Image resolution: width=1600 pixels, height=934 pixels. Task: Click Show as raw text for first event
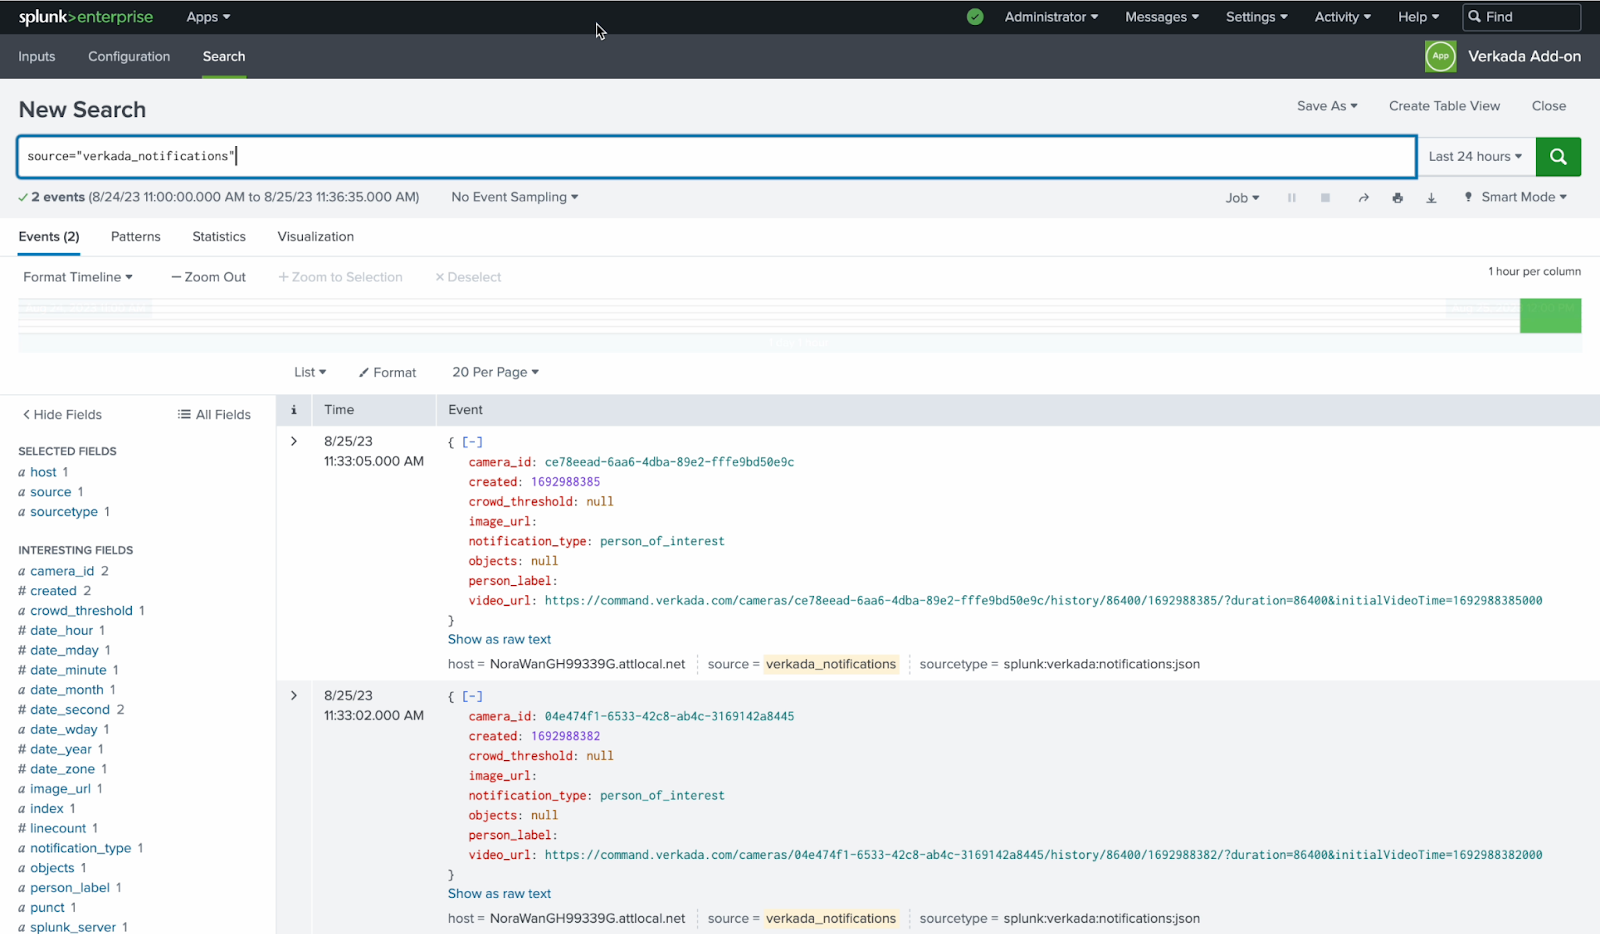pyautogui.click(x=499, y=639)
